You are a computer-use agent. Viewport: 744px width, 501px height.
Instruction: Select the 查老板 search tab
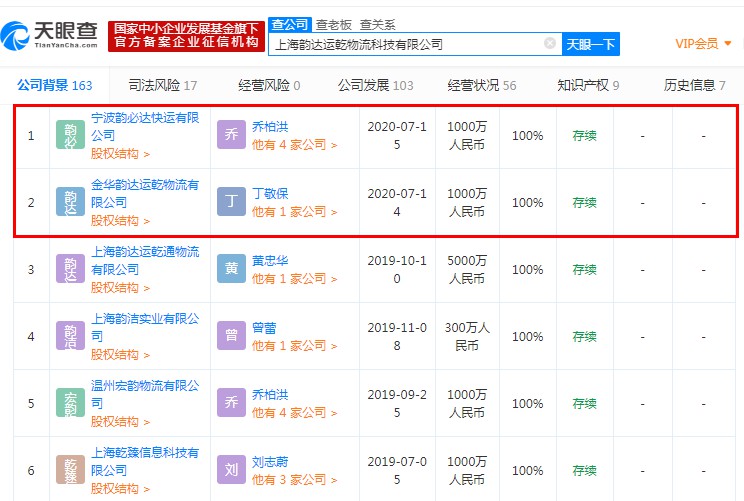[x=334, y=25]
